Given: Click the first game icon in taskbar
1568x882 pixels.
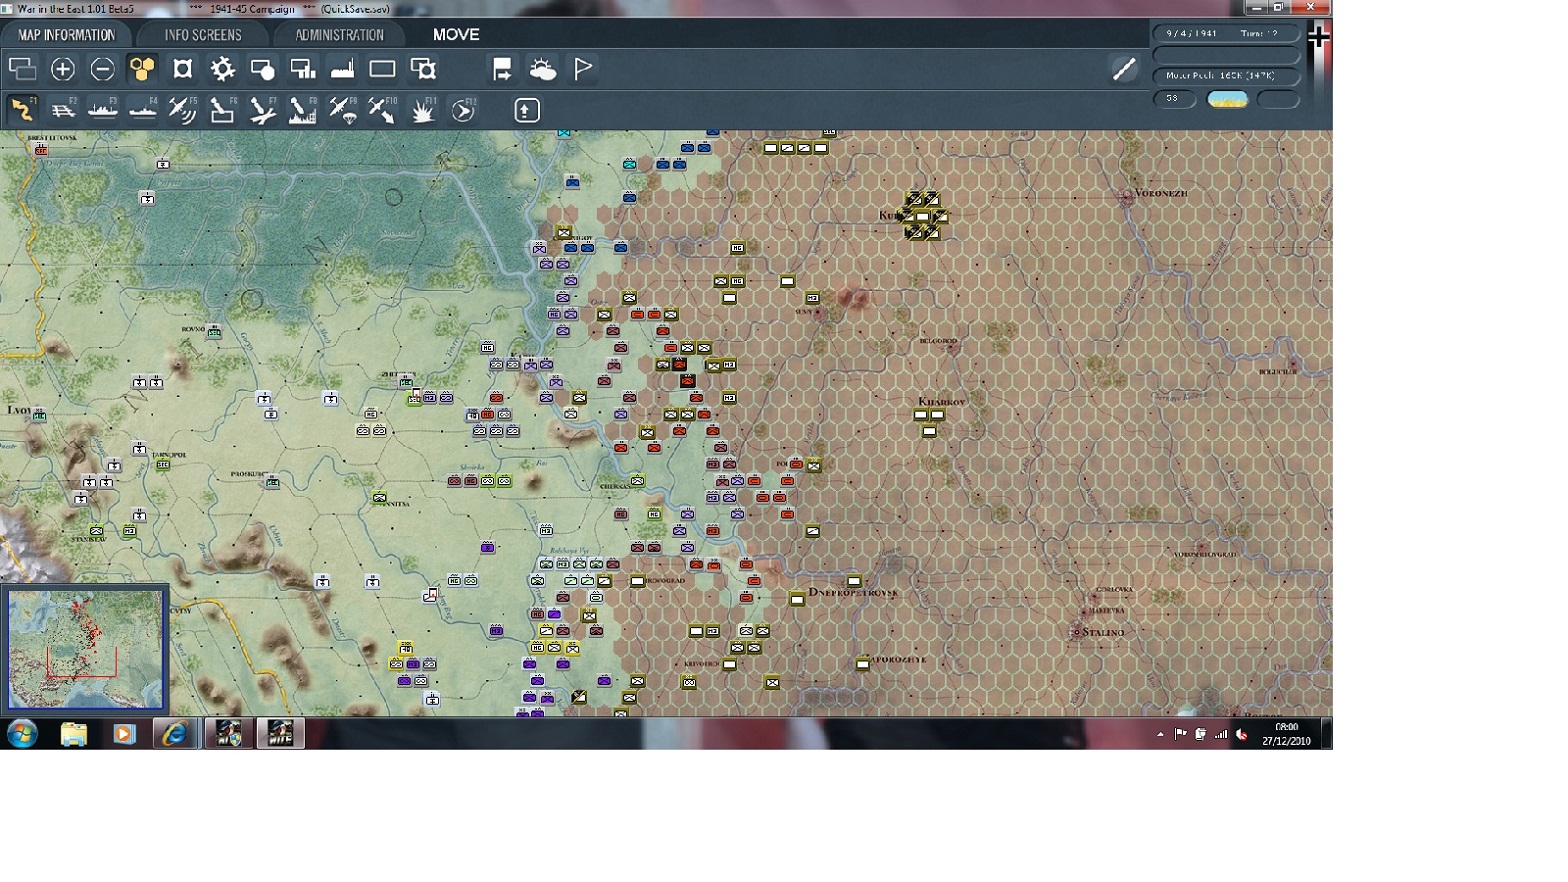Looking at the screenshot, I should pyautogui.click(x=229, y=734).
